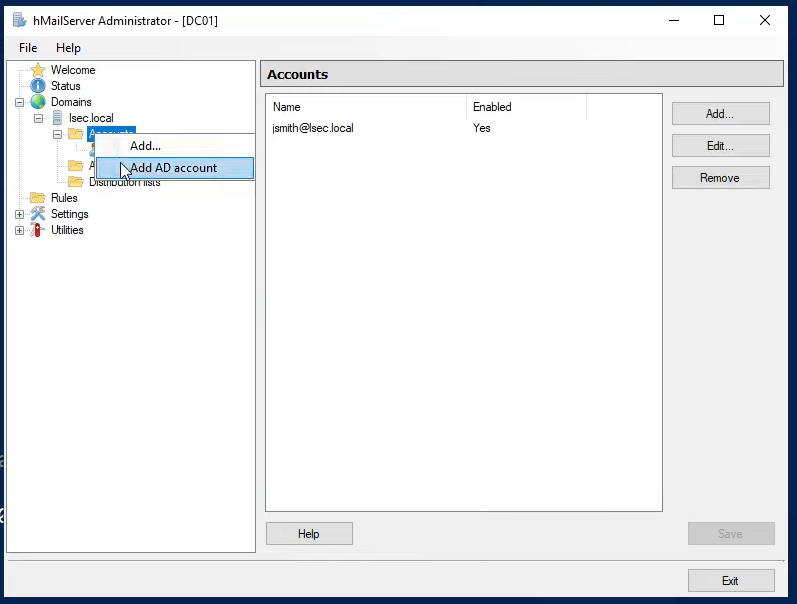
Task: Select Distribution lists in the tree
Action: click(125, 183)
